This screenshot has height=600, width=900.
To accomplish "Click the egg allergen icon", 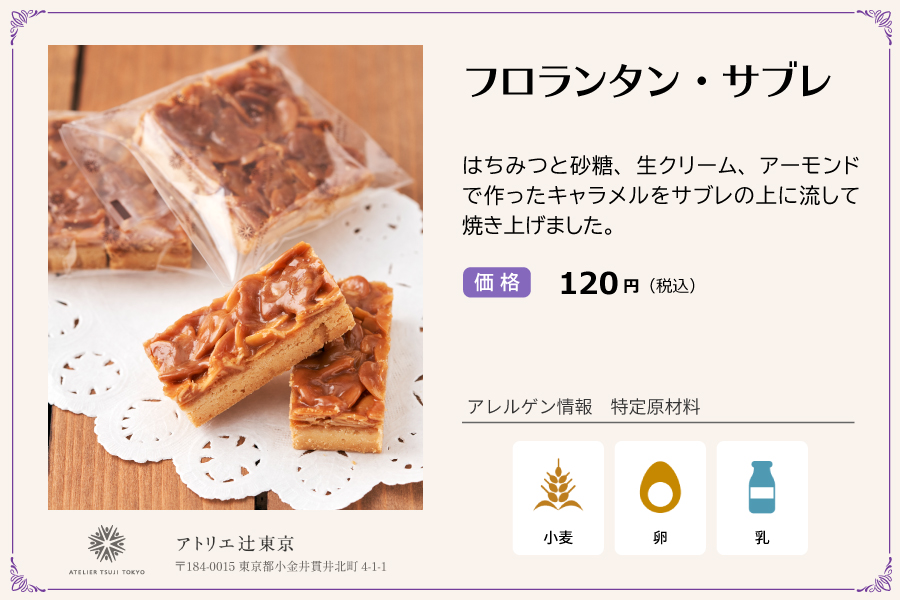I will [x=660, y=486].
